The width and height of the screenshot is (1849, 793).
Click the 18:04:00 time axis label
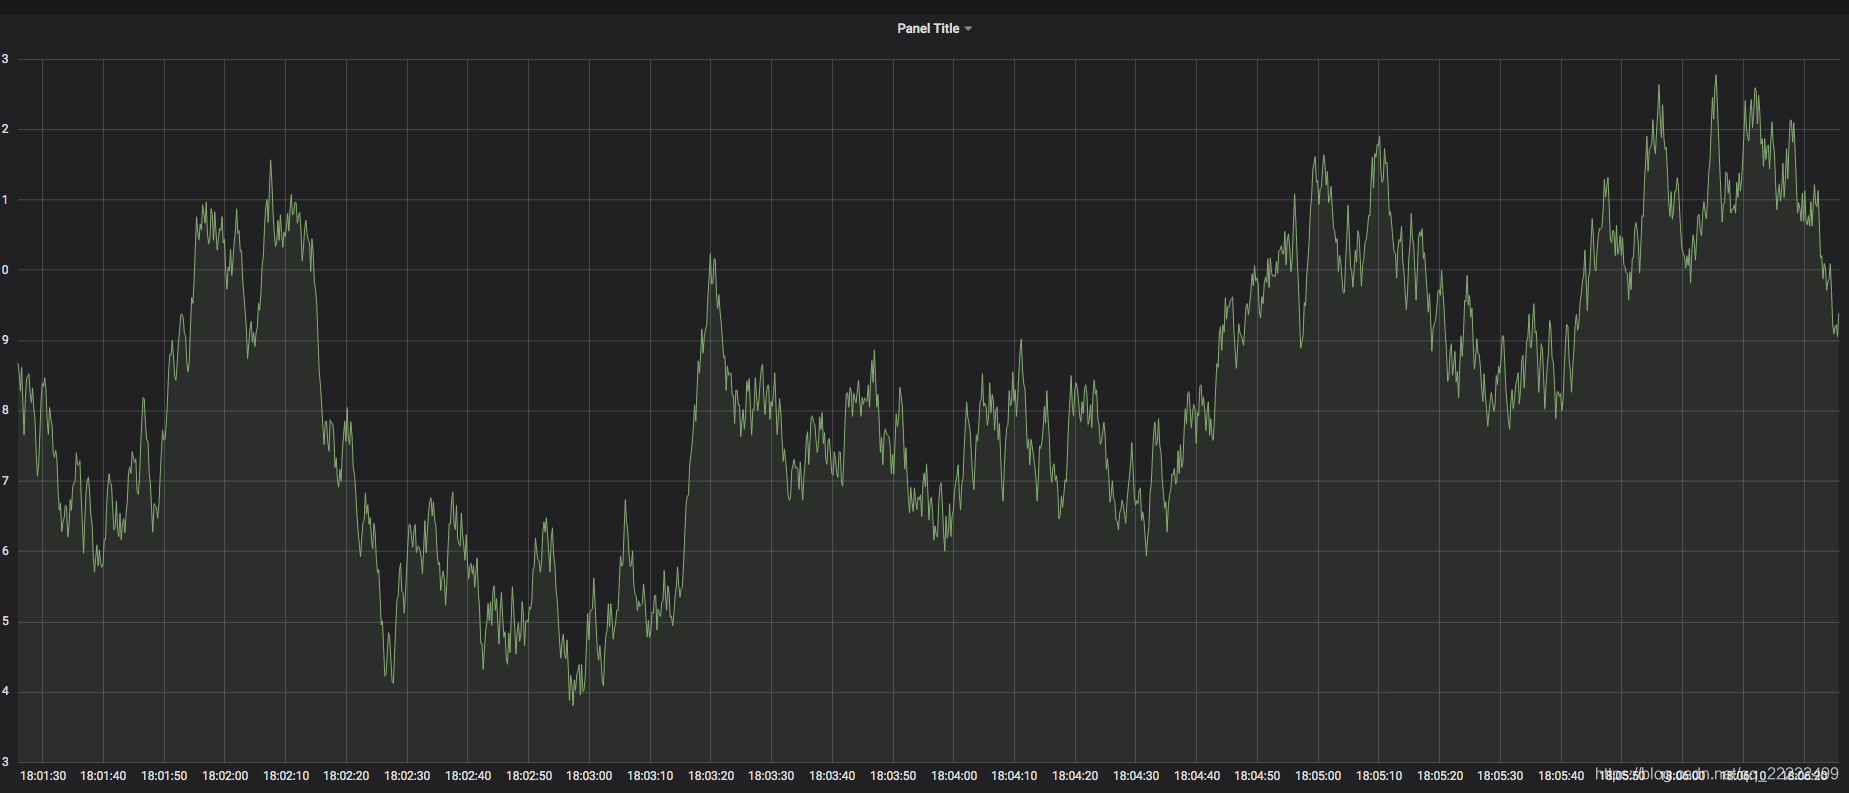tap(954, 776)
